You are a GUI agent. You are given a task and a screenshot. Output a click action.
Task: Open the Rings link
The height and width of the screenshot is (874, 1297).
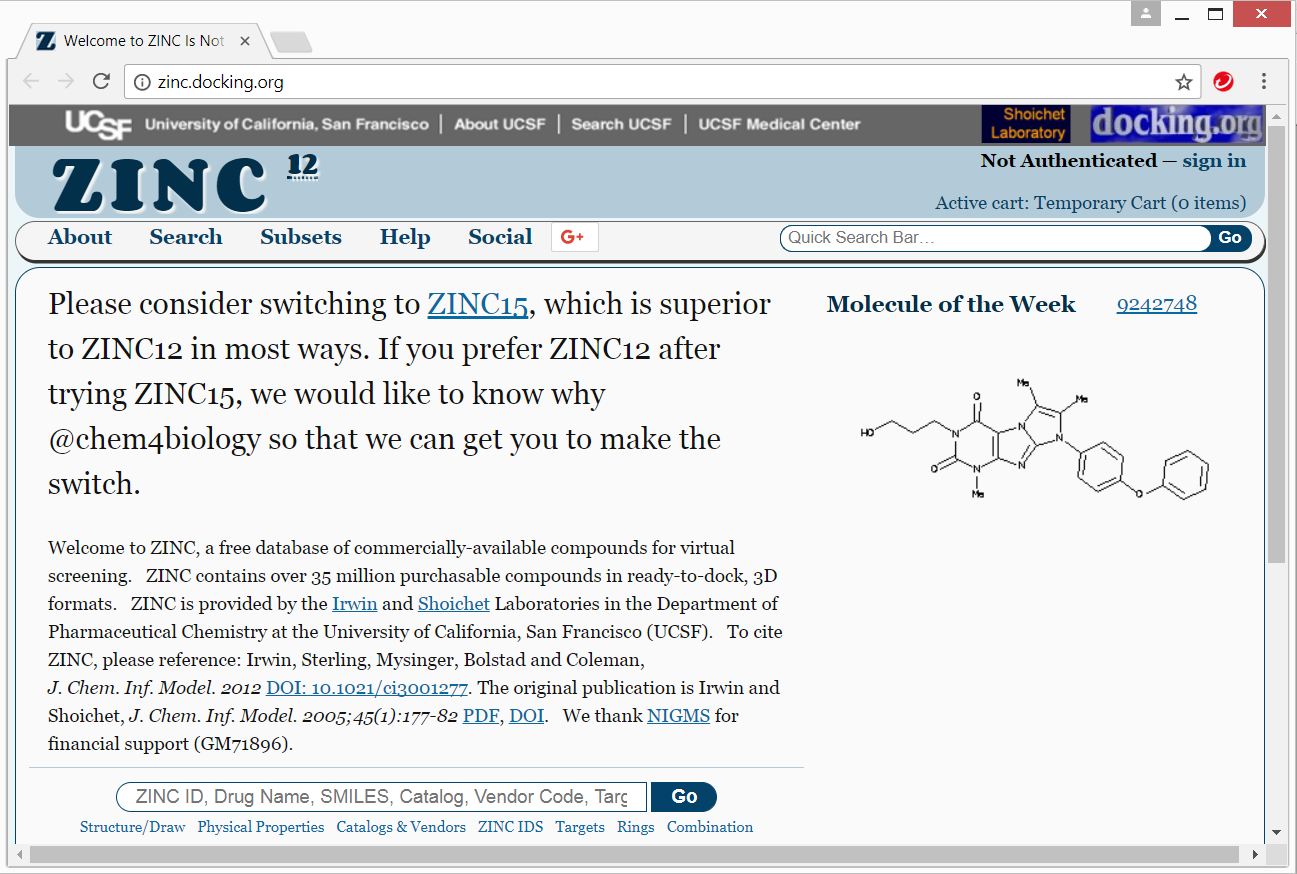click(x=636, y=827)
